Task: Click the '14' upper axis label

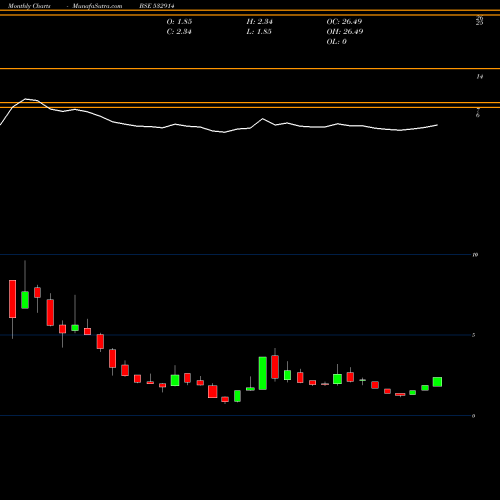Action: pos(479,77)
